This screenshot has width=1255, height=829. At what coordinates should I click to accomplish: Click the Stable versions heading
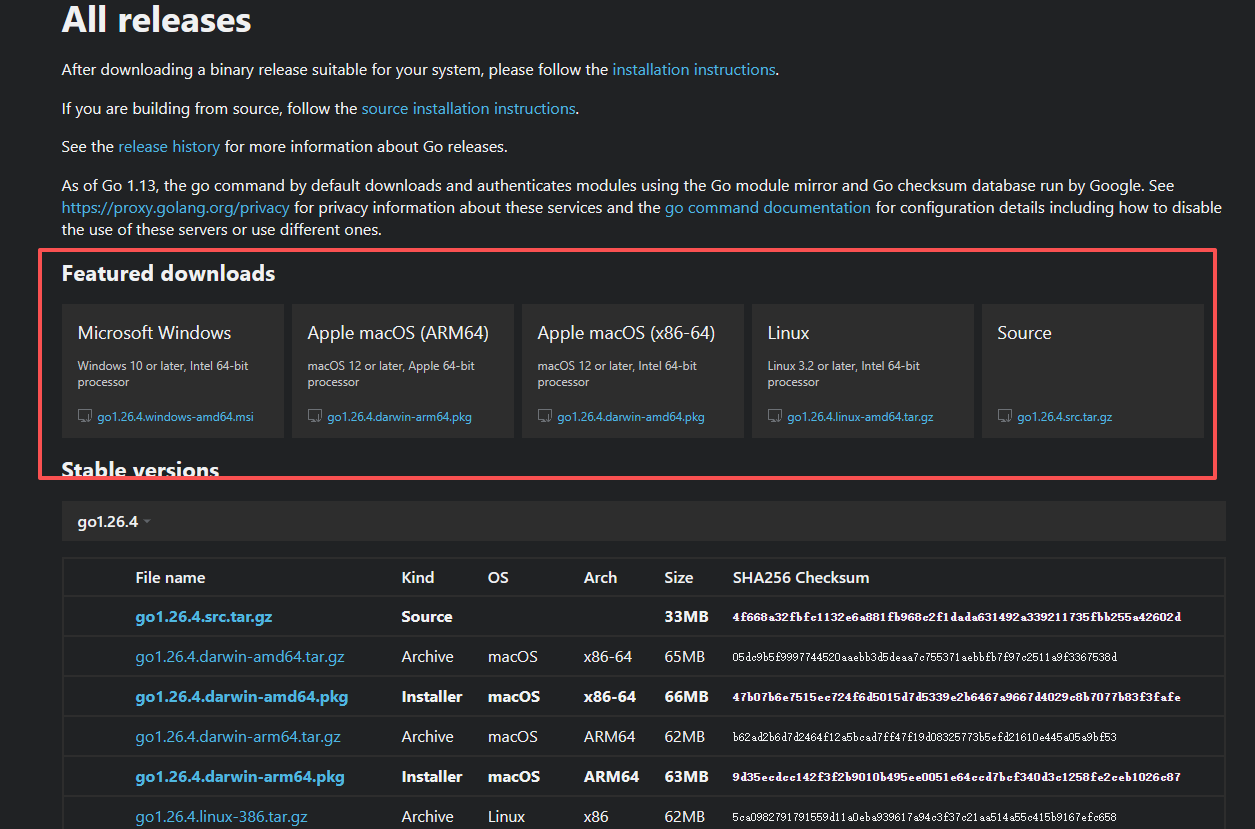[140, 469]
